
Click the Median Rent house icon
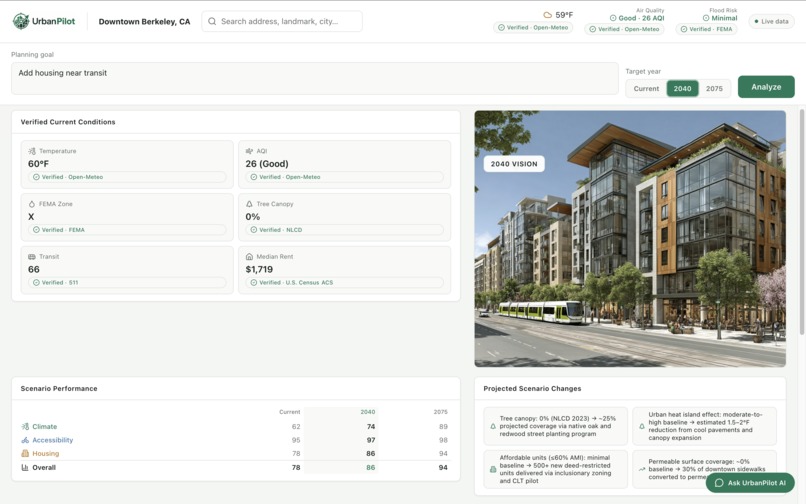point(249,257)
